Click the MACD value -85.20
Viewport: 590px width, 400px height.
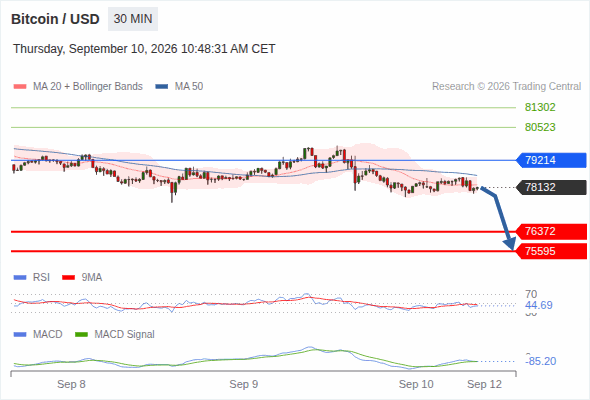point(540,361)
